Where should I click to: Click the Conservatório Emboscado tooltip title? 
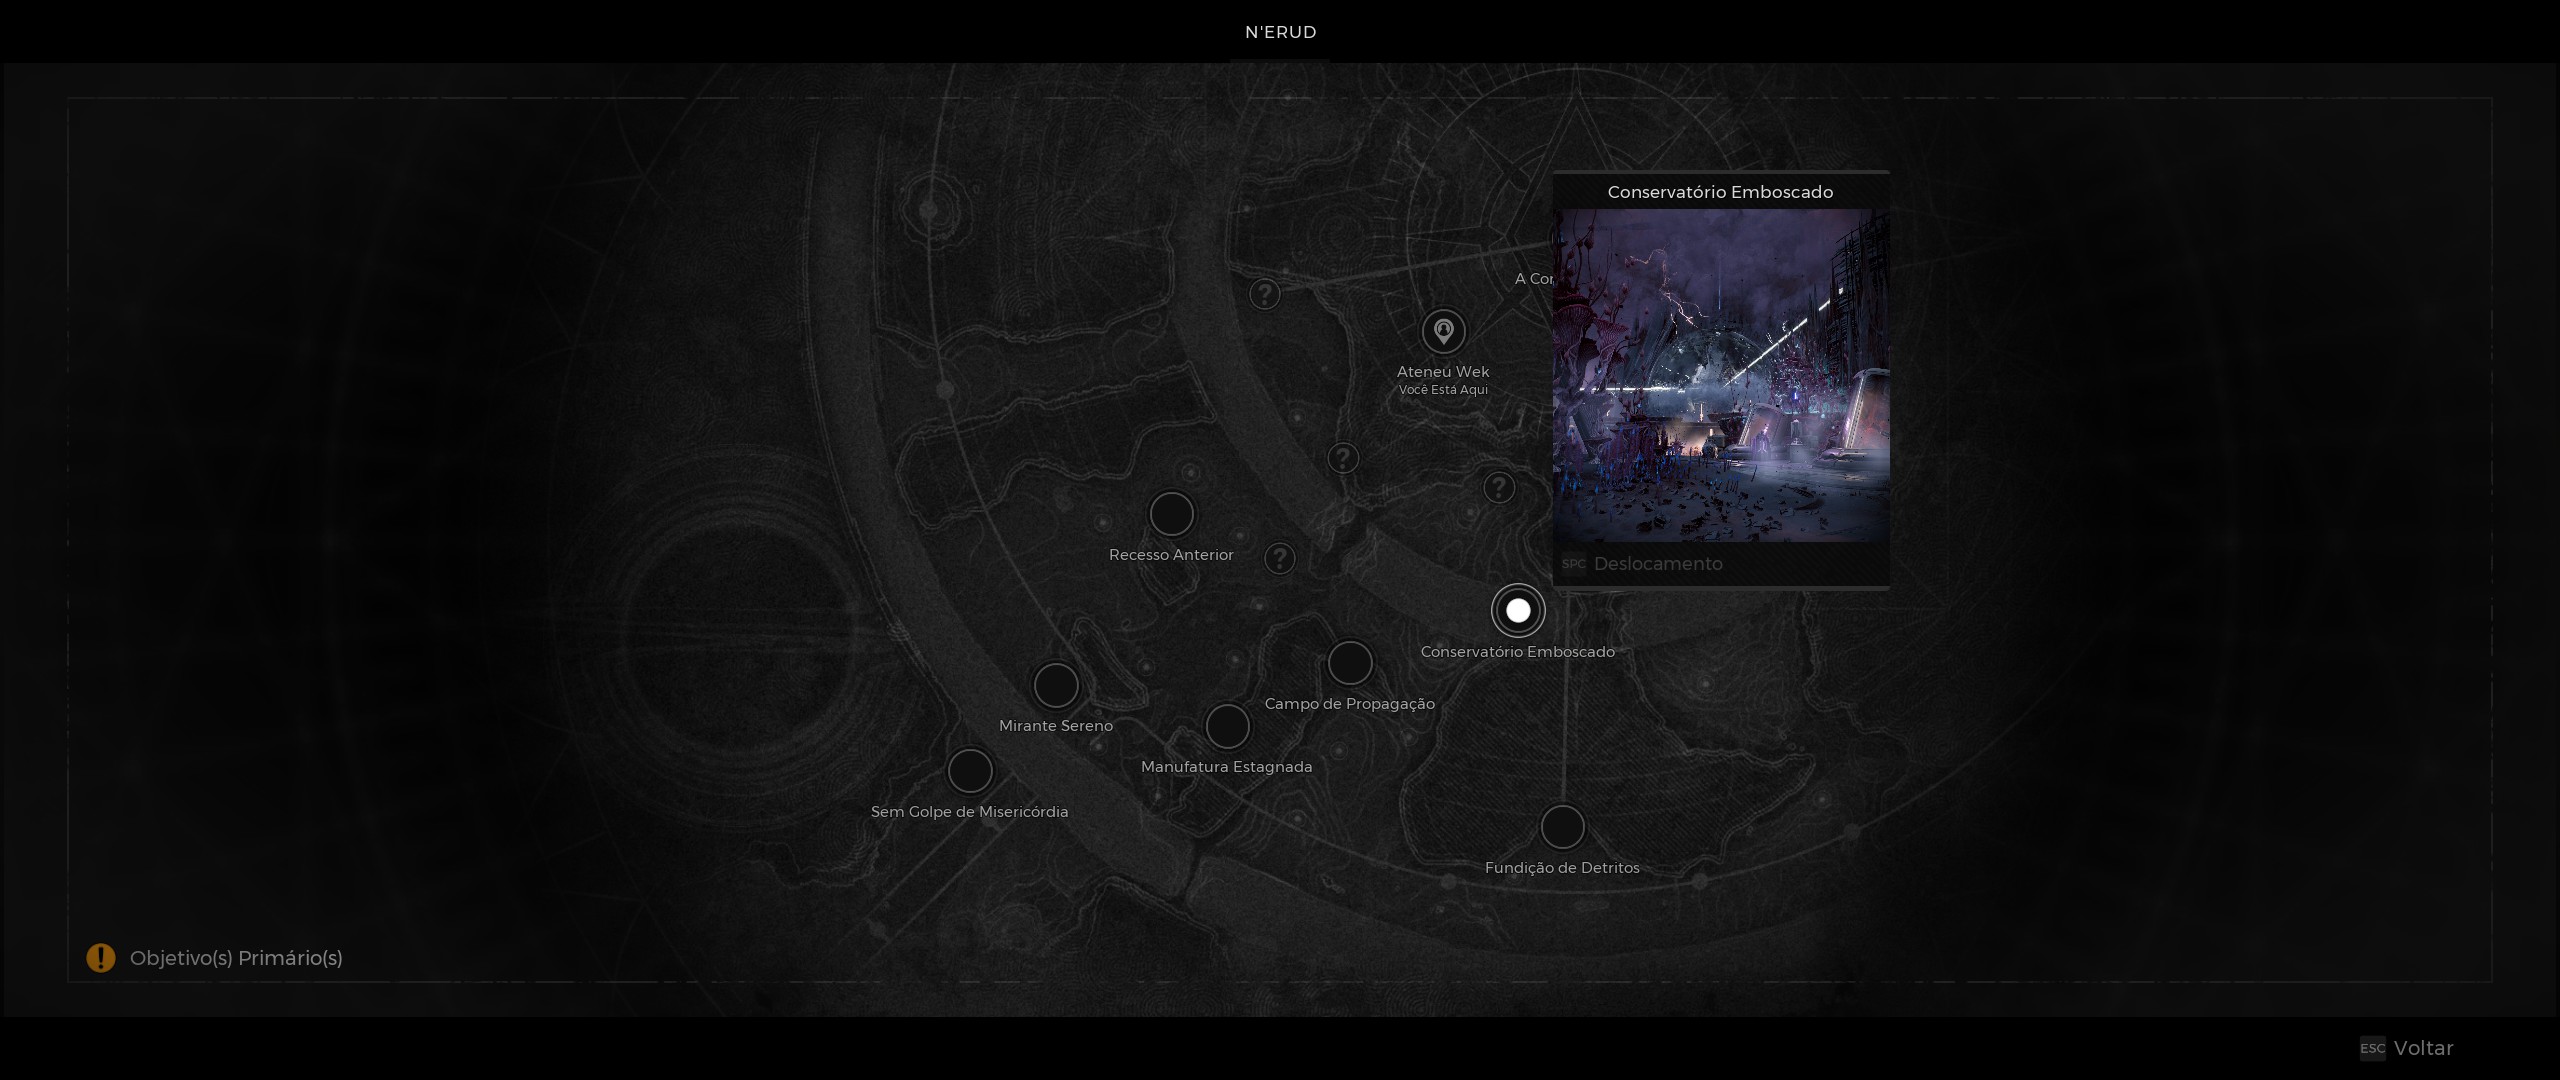(x=1720, y=192)
